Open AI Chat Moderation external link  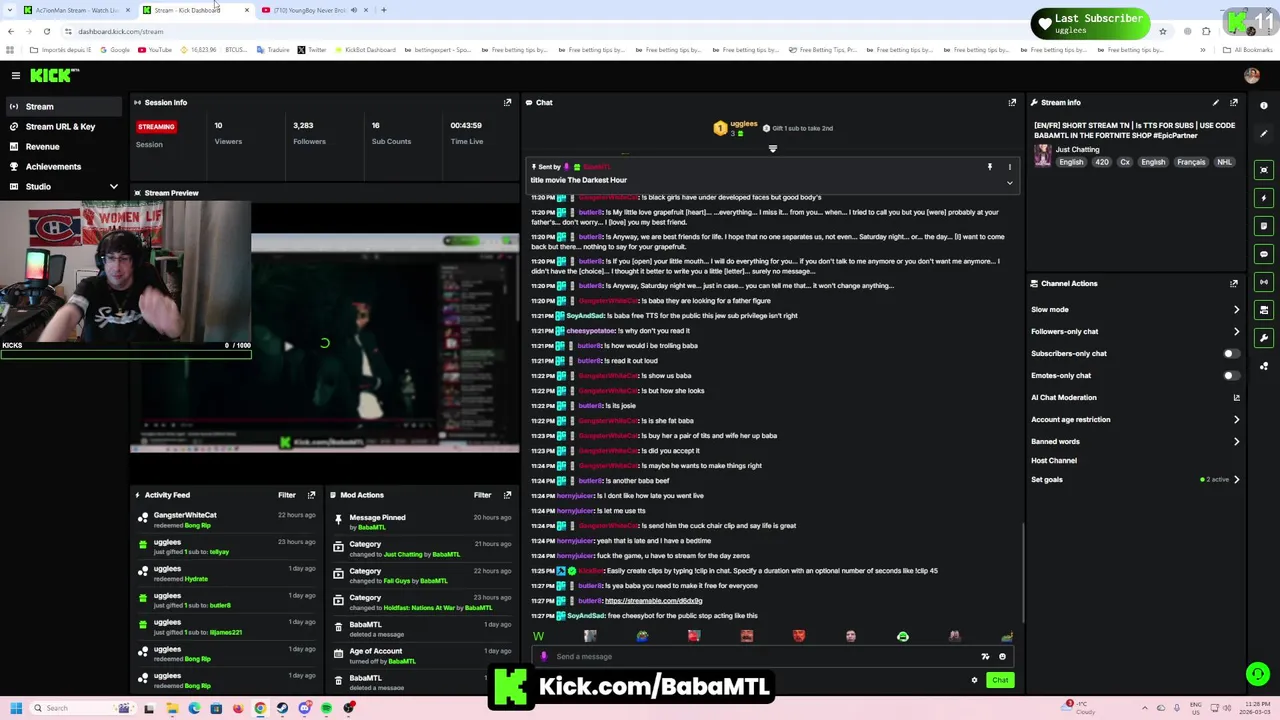coord(1237,397)
